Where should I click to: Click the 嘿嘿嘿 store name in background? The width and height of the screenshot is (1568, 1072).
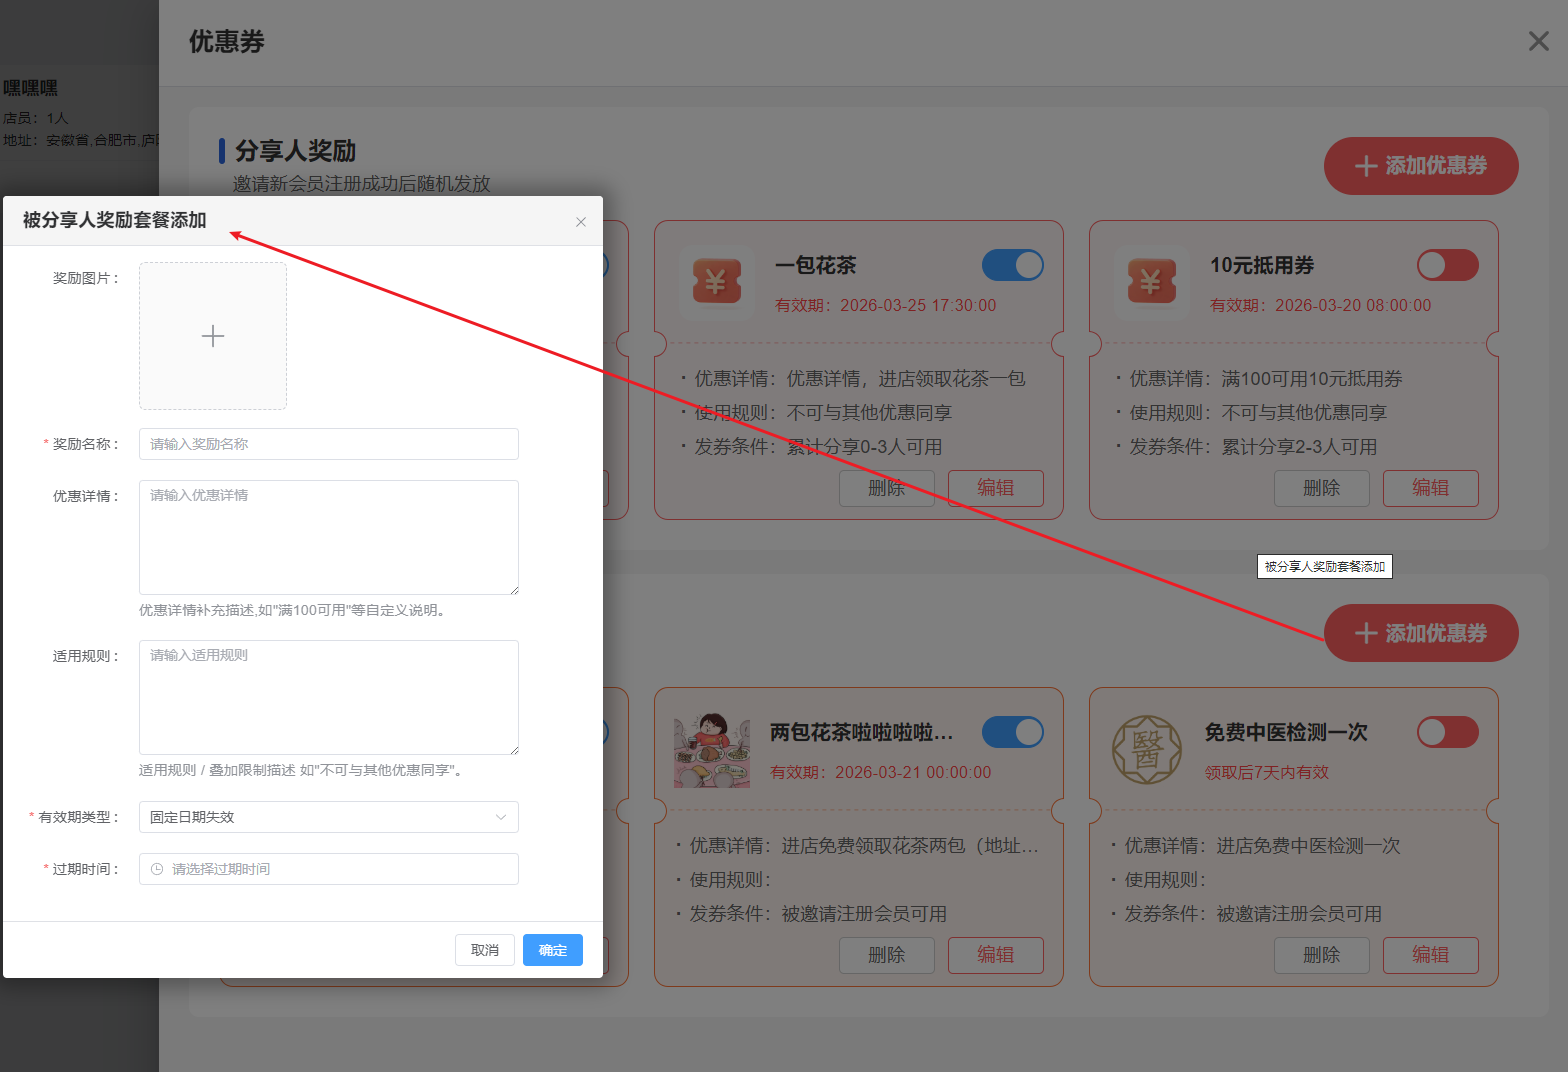[30, 88]
